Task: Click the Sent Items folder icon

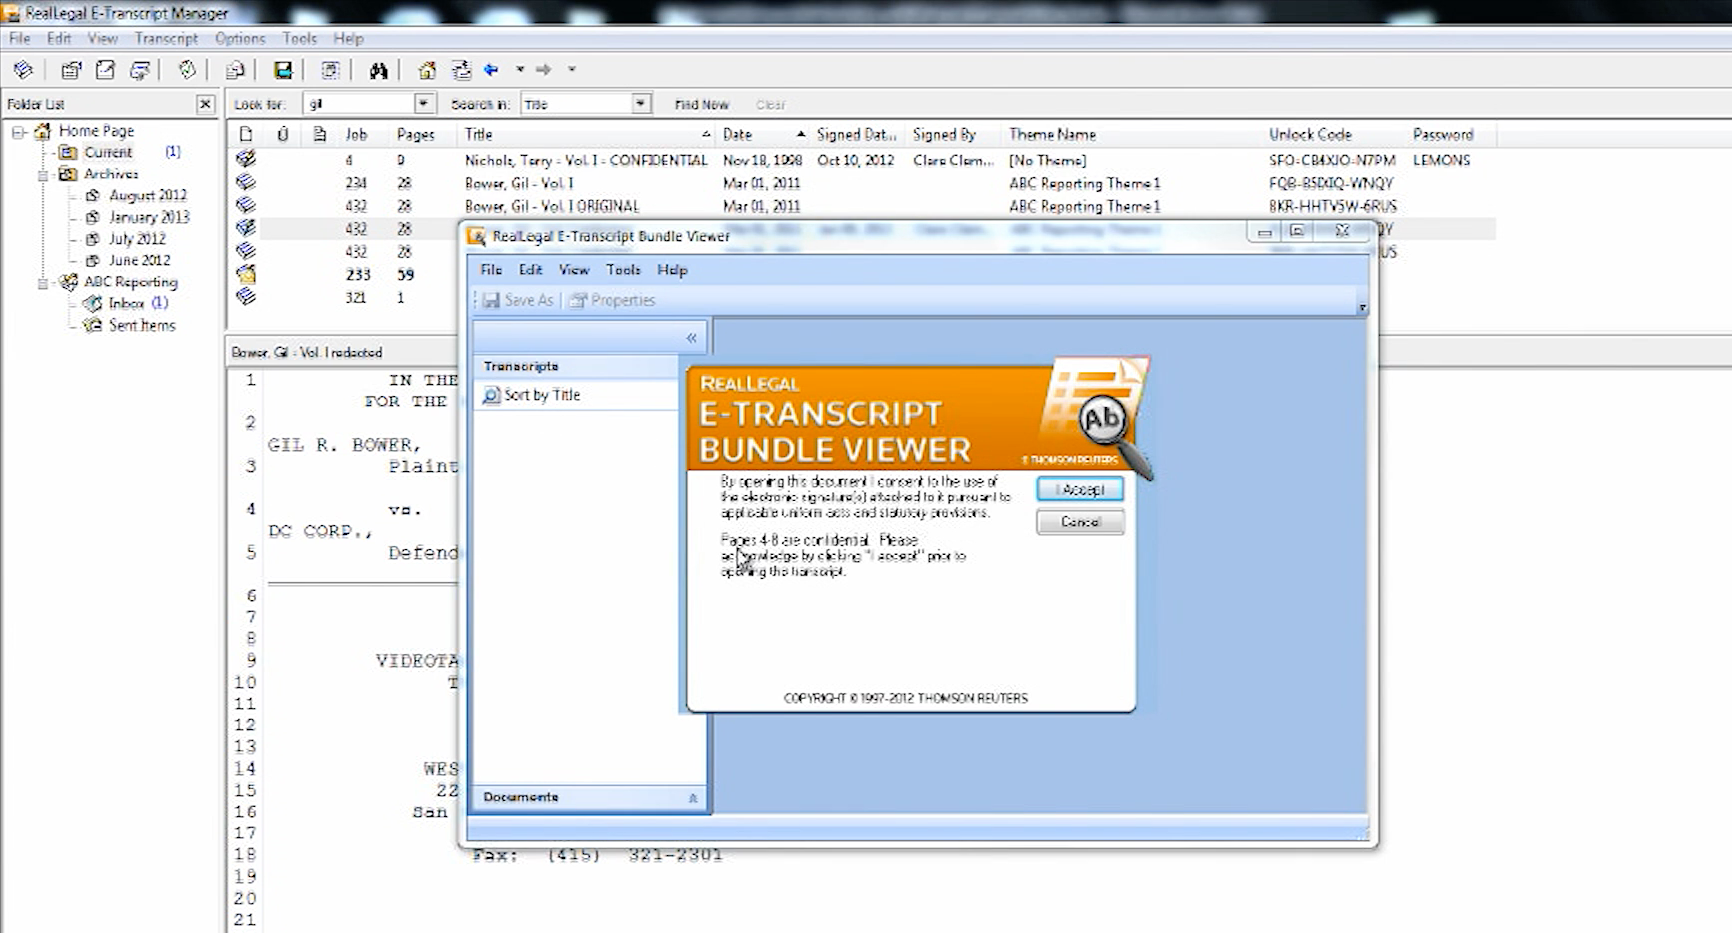Action: pos(93,325)
